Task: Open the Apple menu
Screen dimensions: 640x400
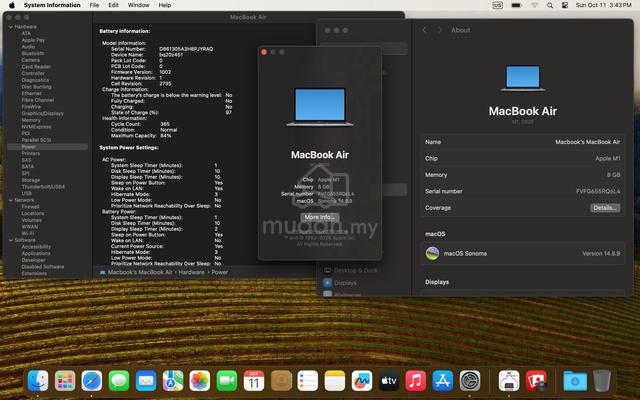Action: [12, 5]
